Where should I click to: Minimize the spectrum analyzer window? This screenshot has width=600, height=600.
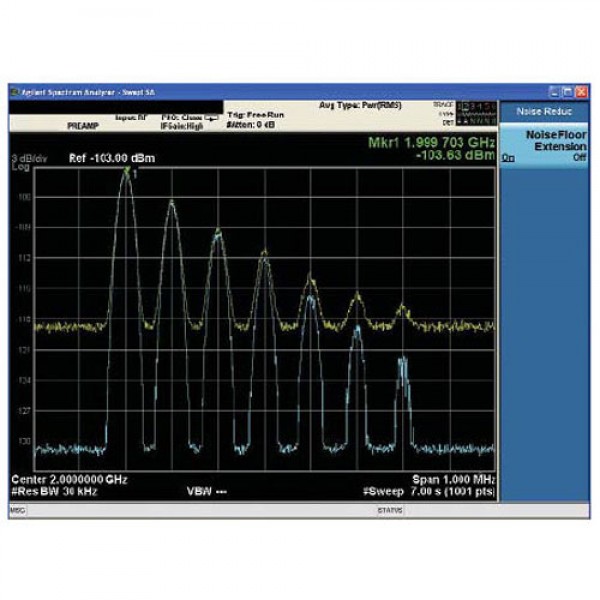pos(554,91)
